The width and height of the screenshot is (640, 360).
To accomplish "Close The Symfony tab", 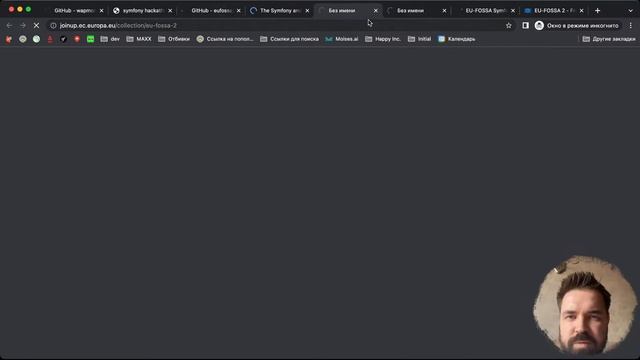I will point(307,11).
